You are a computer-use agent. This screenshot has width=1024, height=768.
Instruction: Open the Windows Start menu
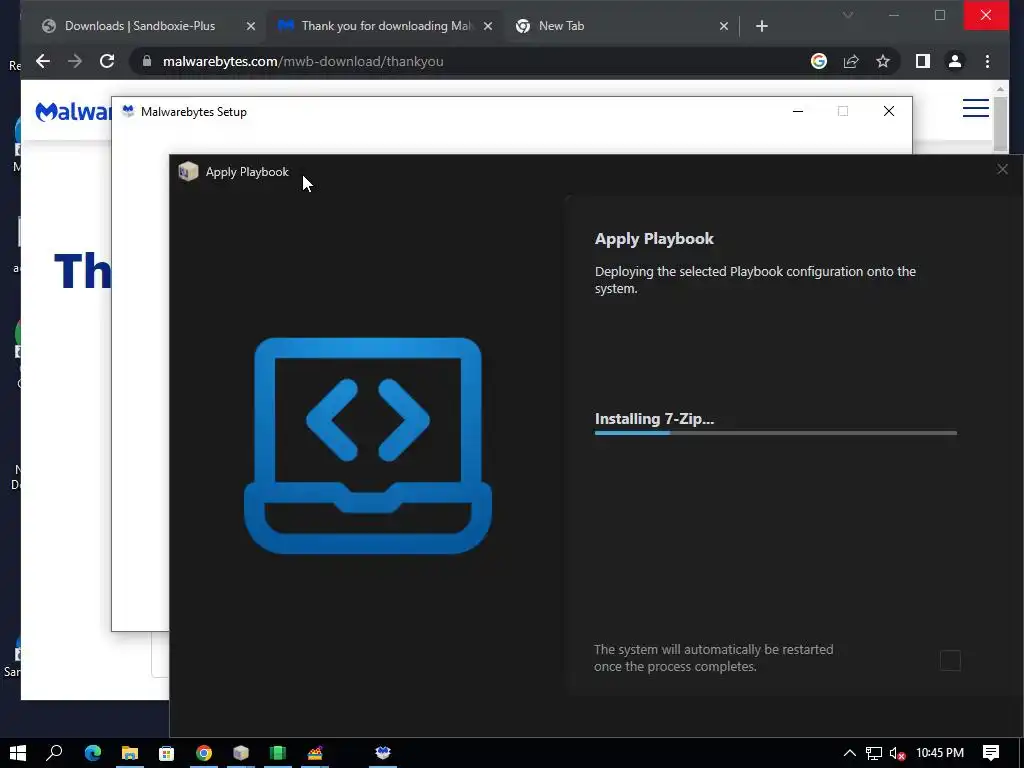pos(18,753)
